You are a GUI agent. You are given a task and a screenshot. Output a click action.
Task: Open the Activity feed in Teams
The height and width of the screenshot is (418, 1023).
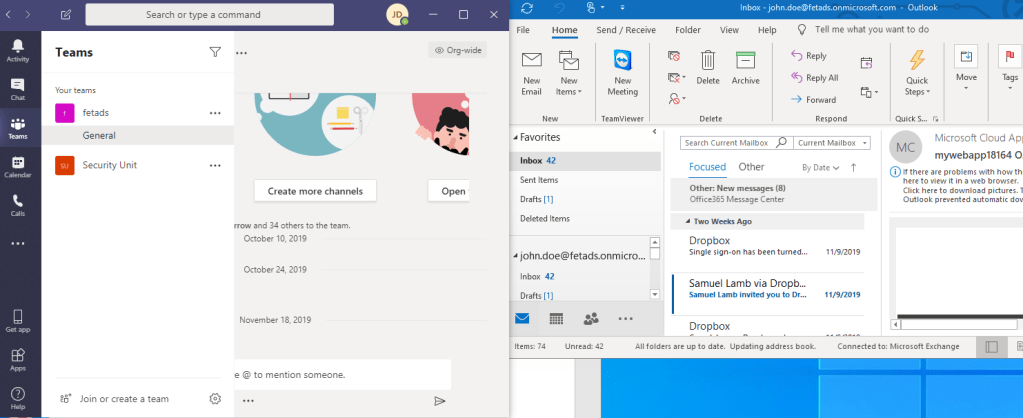click(18, 50)
